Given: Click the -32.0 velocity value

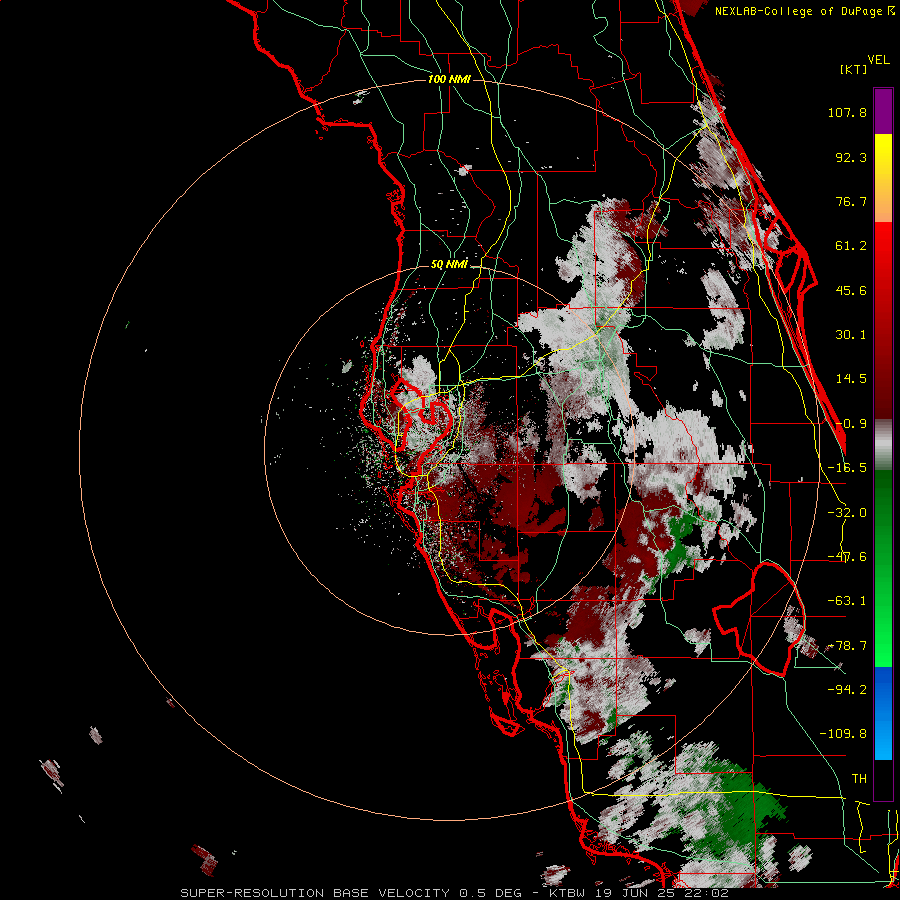Looking at the screenshot, I should 847,513.
